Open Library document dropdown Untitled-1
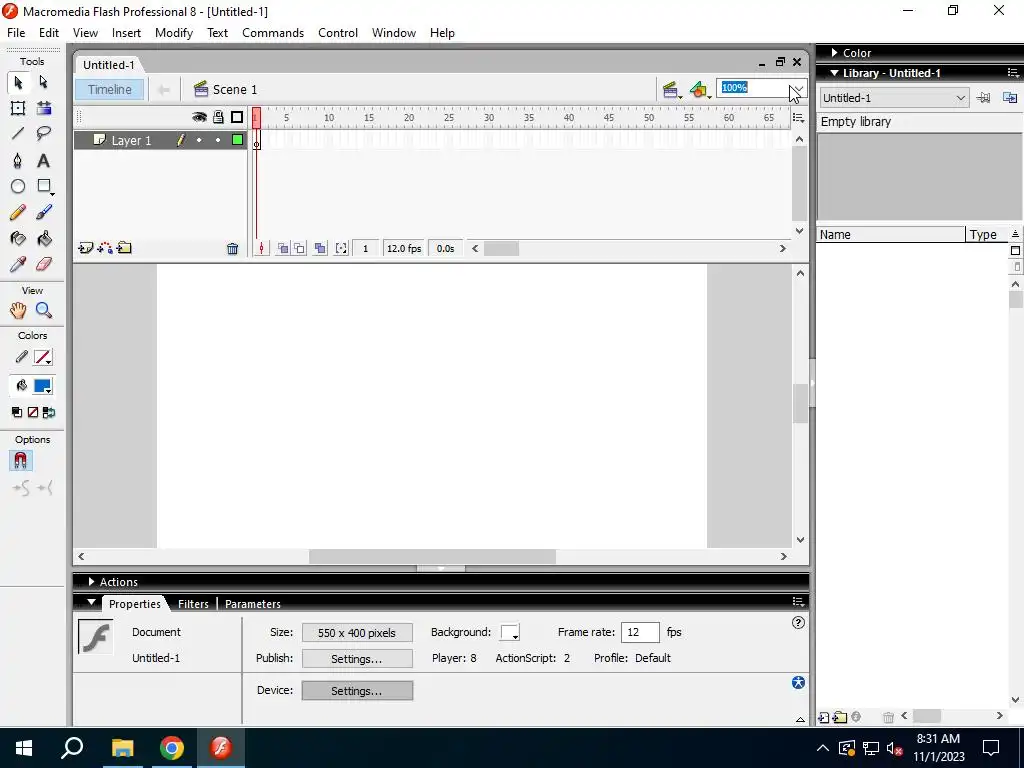The width and height of the screenshot is (1024, 768). [x=894, y=98]
